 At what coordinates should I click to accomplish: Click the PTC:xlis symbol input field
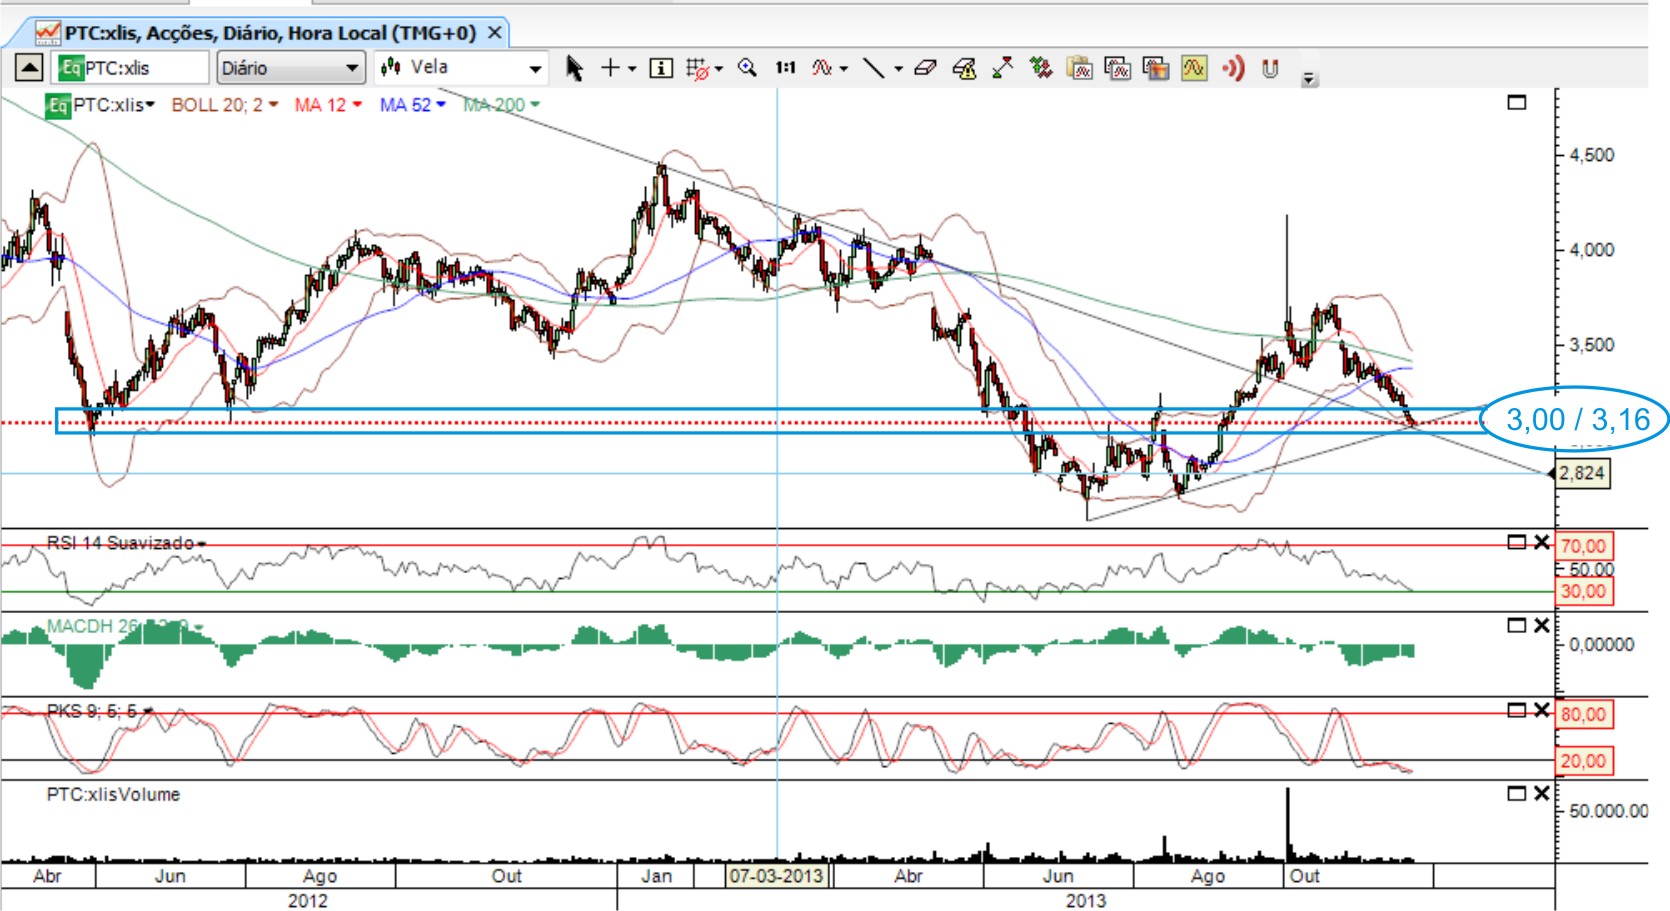(x=130, y=68)
